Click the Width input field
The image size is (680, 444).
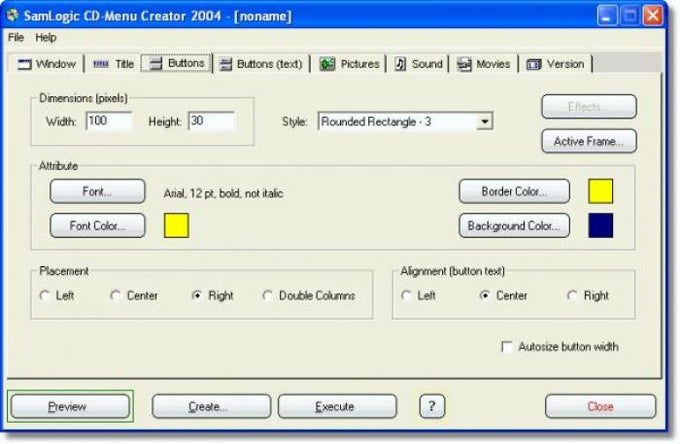pyautogui.click(x=109, y=121)
